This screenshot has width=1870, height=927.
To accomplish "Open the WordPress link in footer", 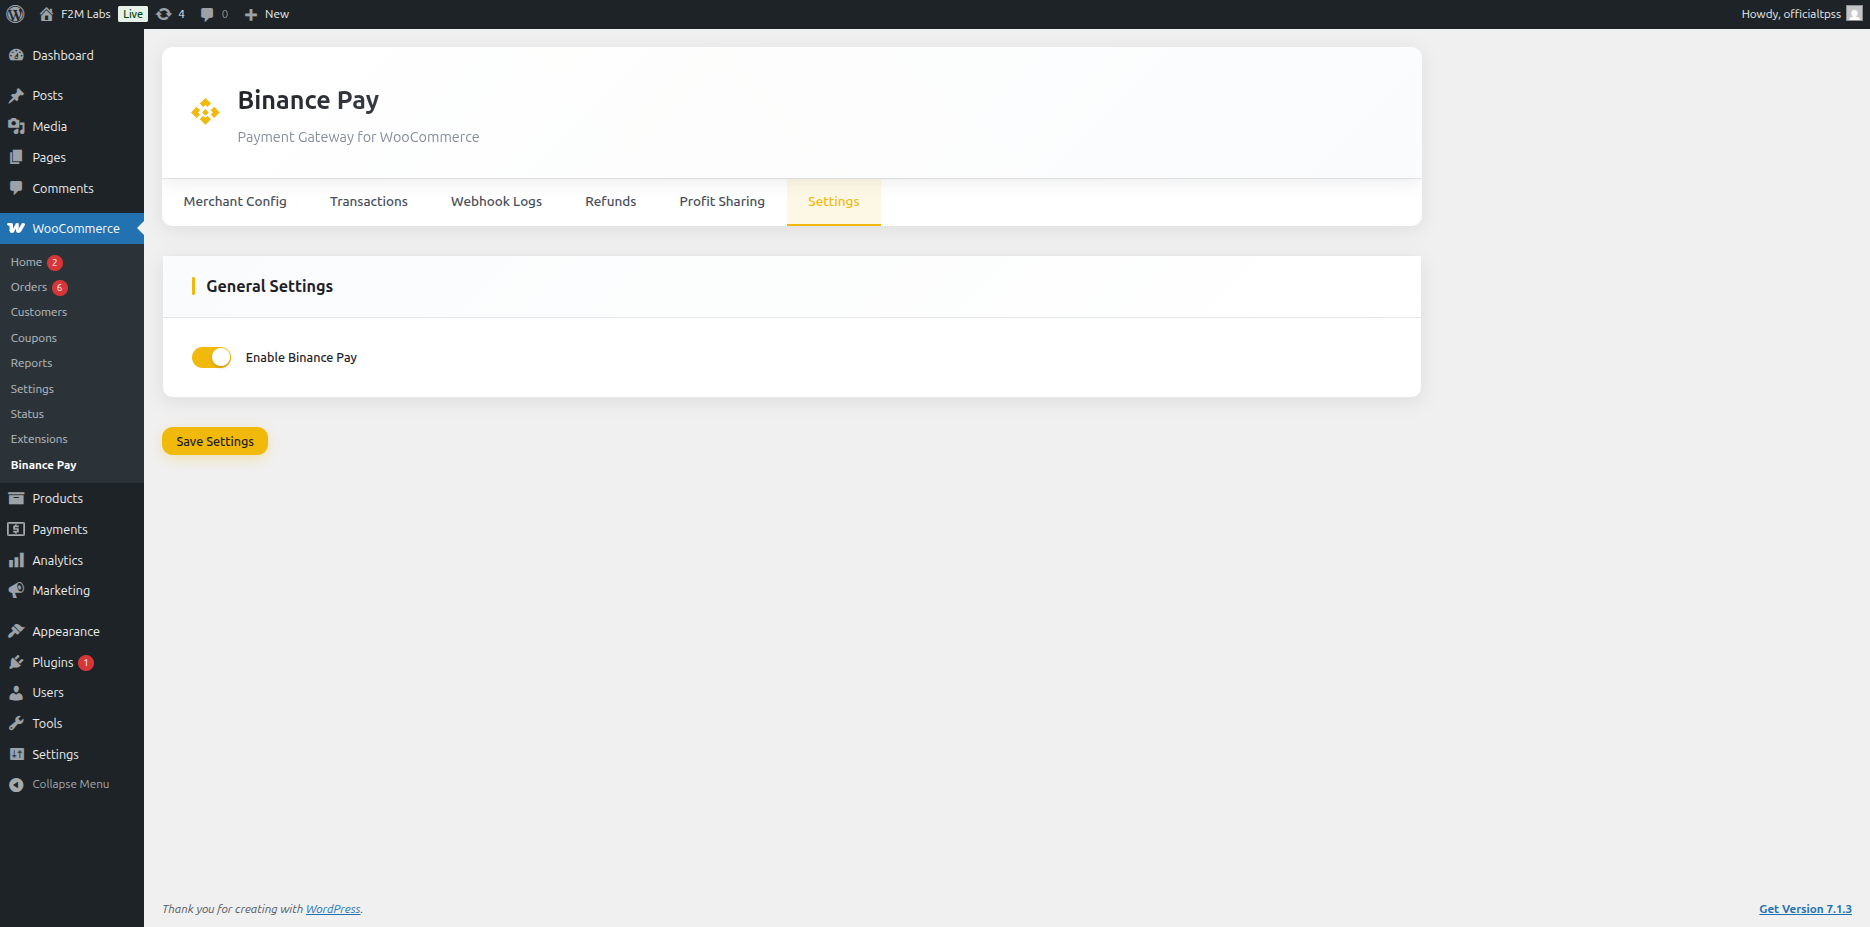I will click(333, 909).
